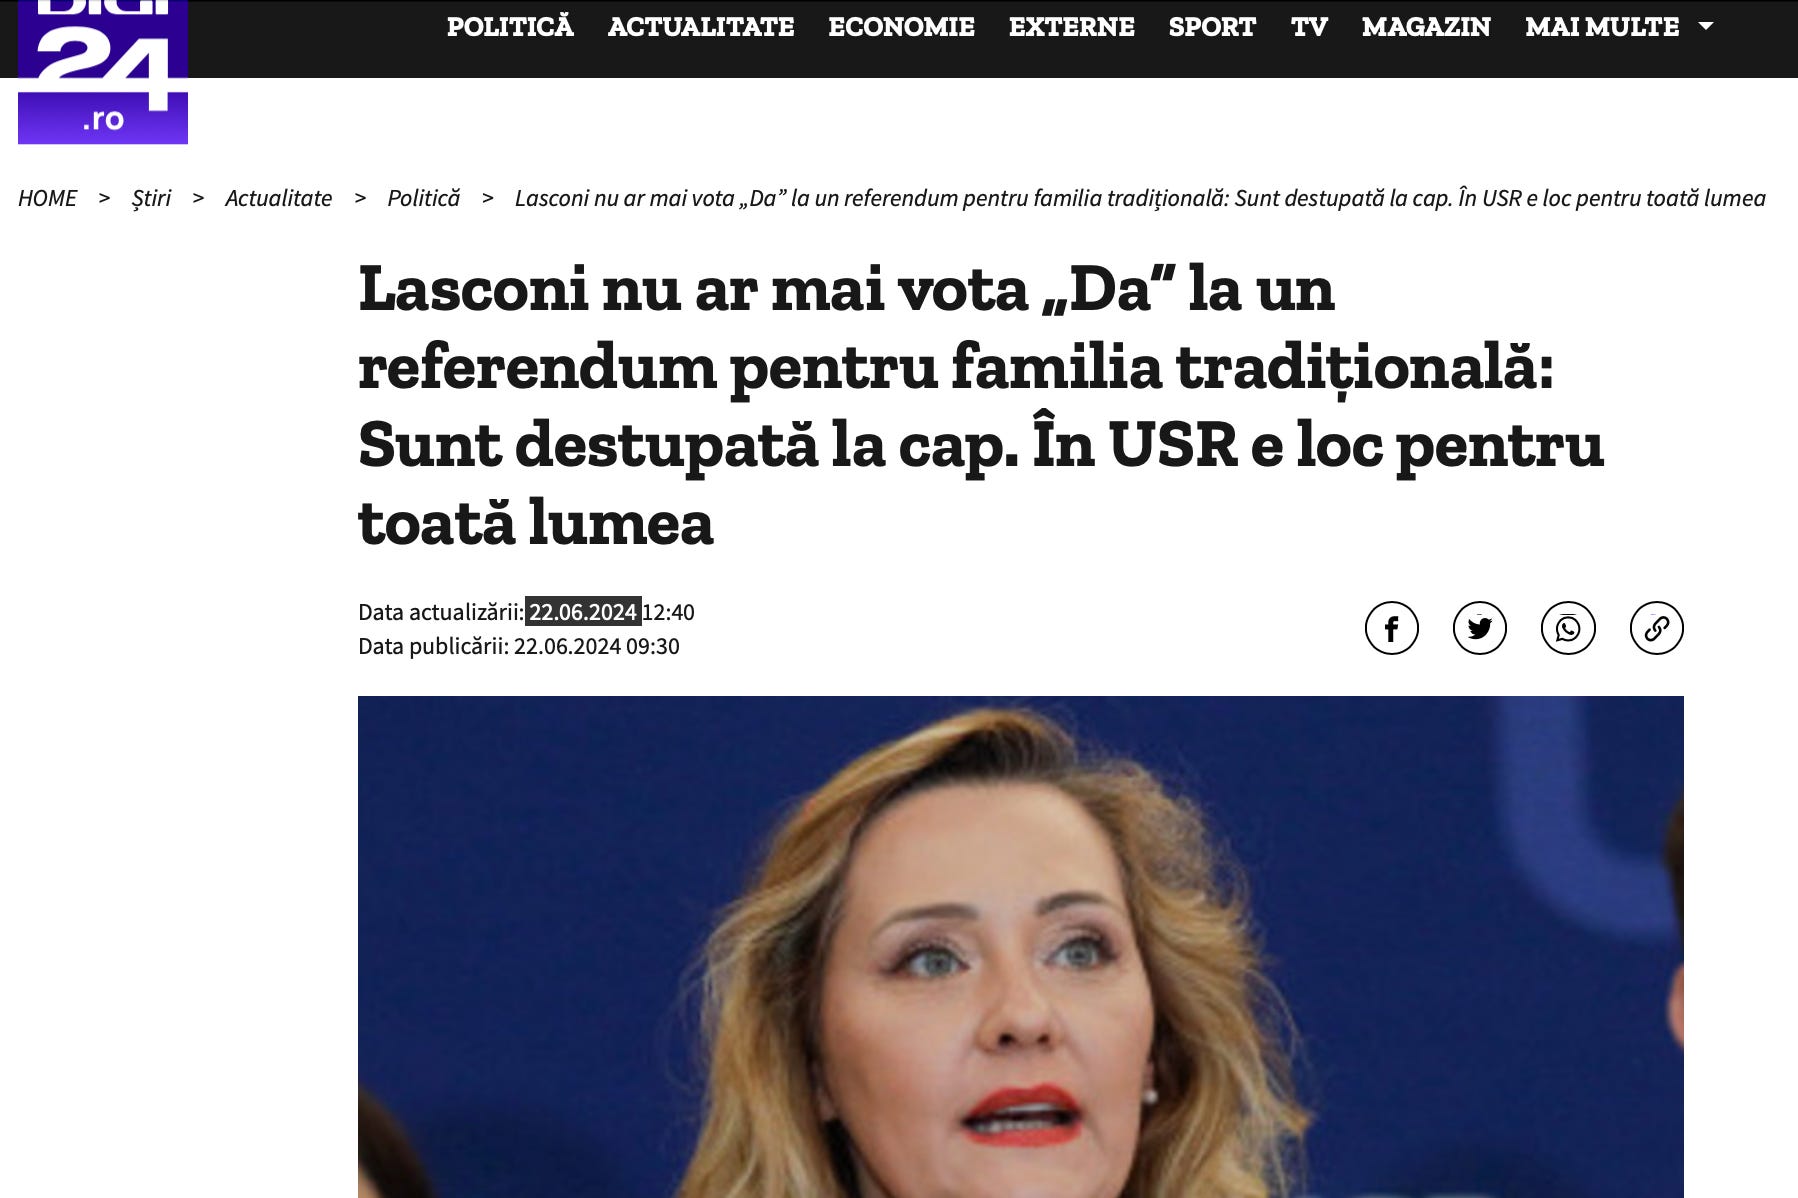The height and width of the screenshot is (1198, 1798).
Task: Visit the MAGAZIN section
Action: coord(1426,27)
